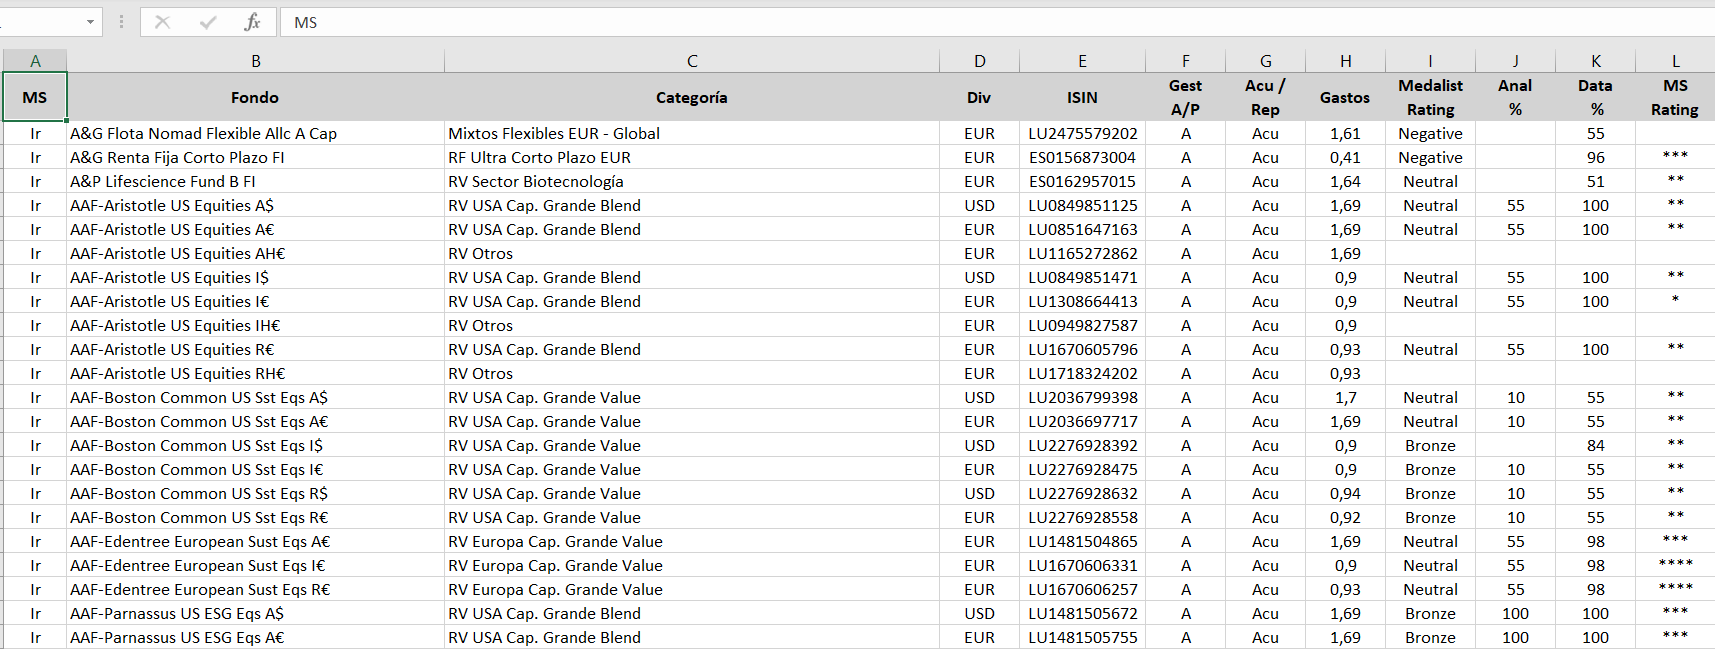
Task: Select cell AAF-Parnassus US ESG Eqs A$
Action: click(256, 613)
